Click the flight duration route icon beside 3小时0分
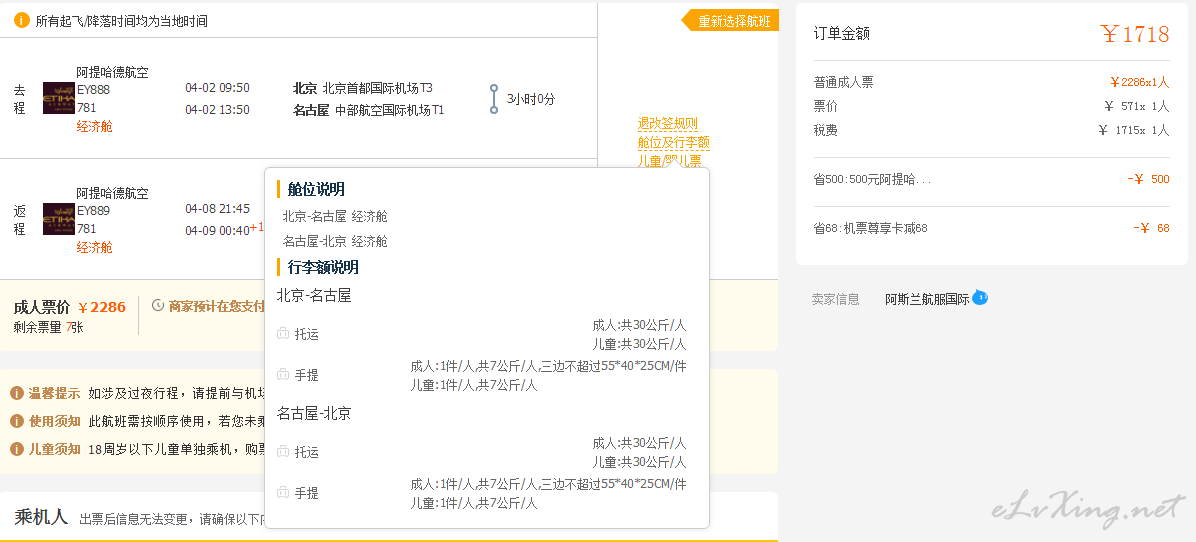Viewport: 1196px width, 542px height. coord(494,99)
